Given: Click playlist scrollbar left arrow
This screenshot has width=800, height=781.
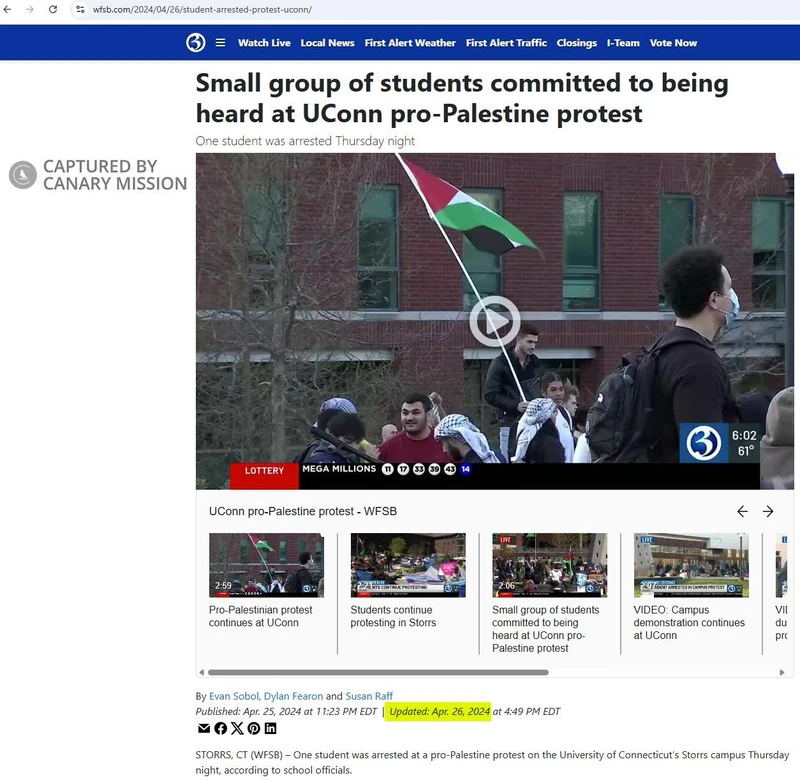Looking at the screenshot, I should 202,672.
